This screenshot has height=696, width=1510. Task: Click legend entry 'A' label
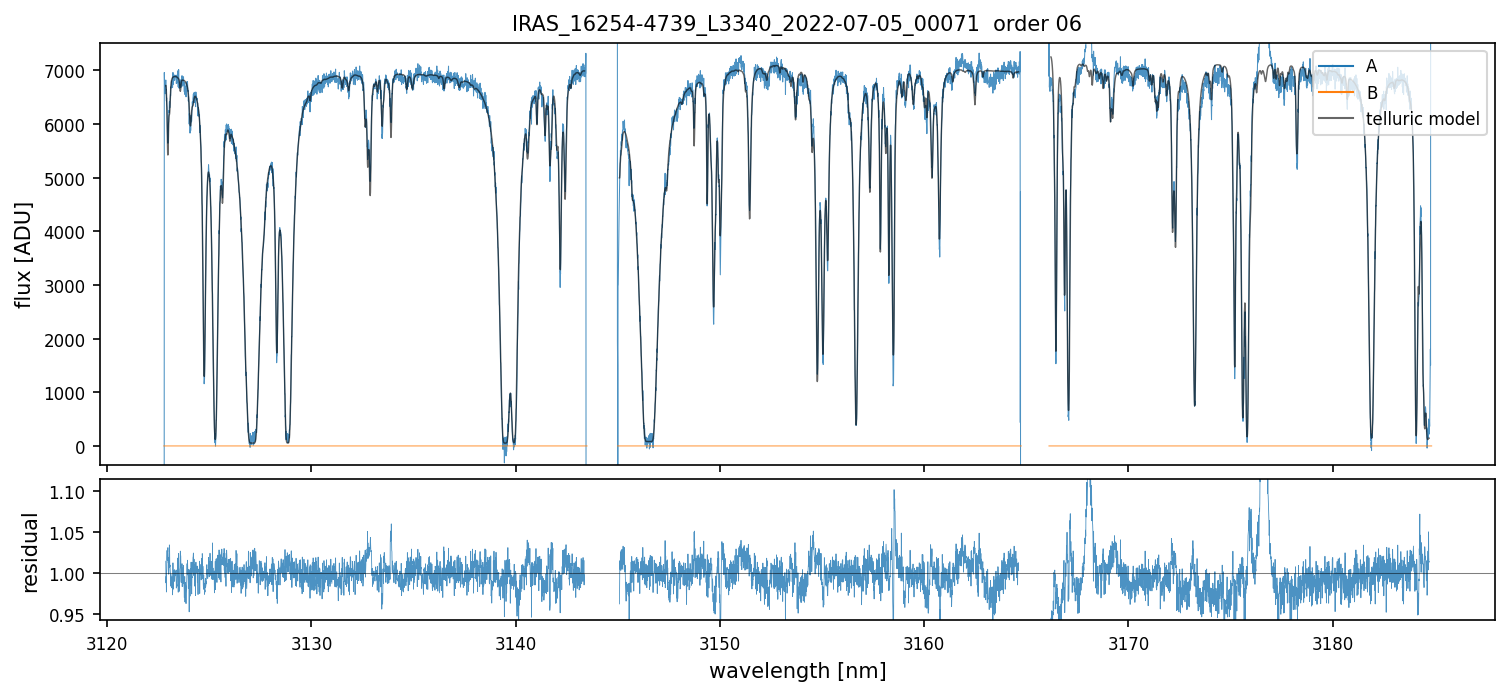[1371, 66]
